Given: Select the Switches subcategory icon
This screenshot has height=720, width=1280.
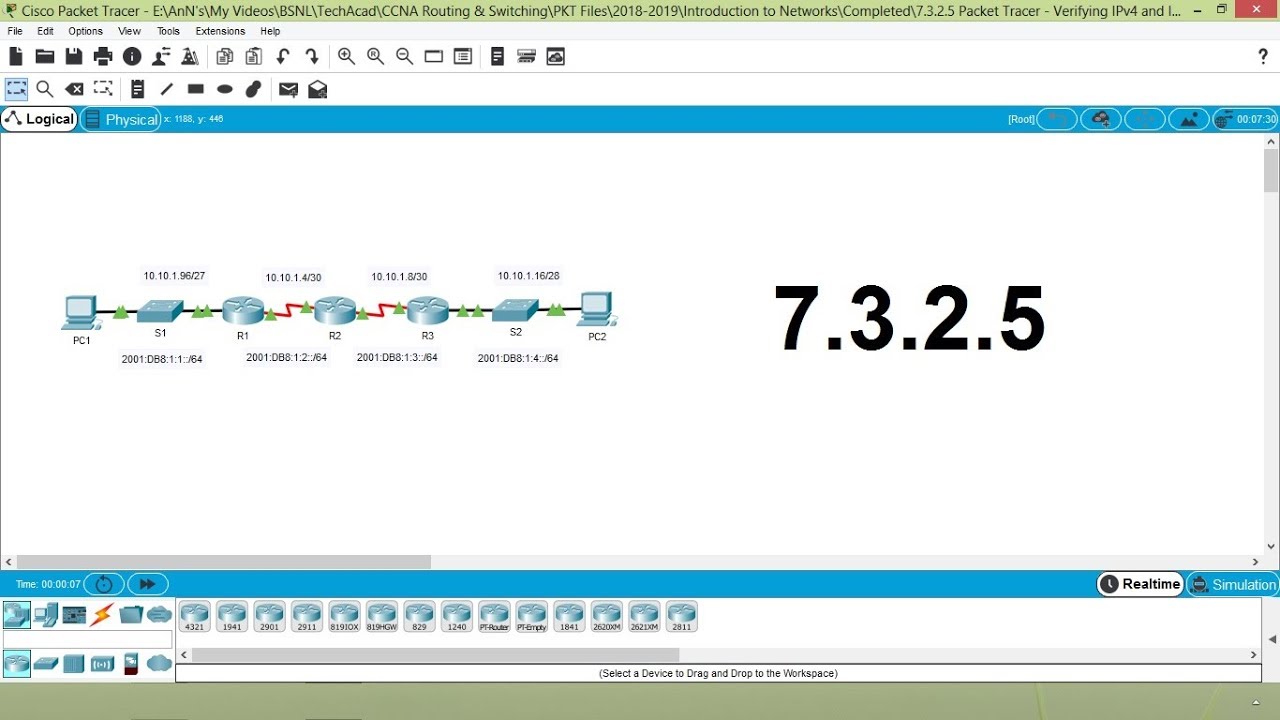Looking at the screenshot, I should tap(46, 663).
